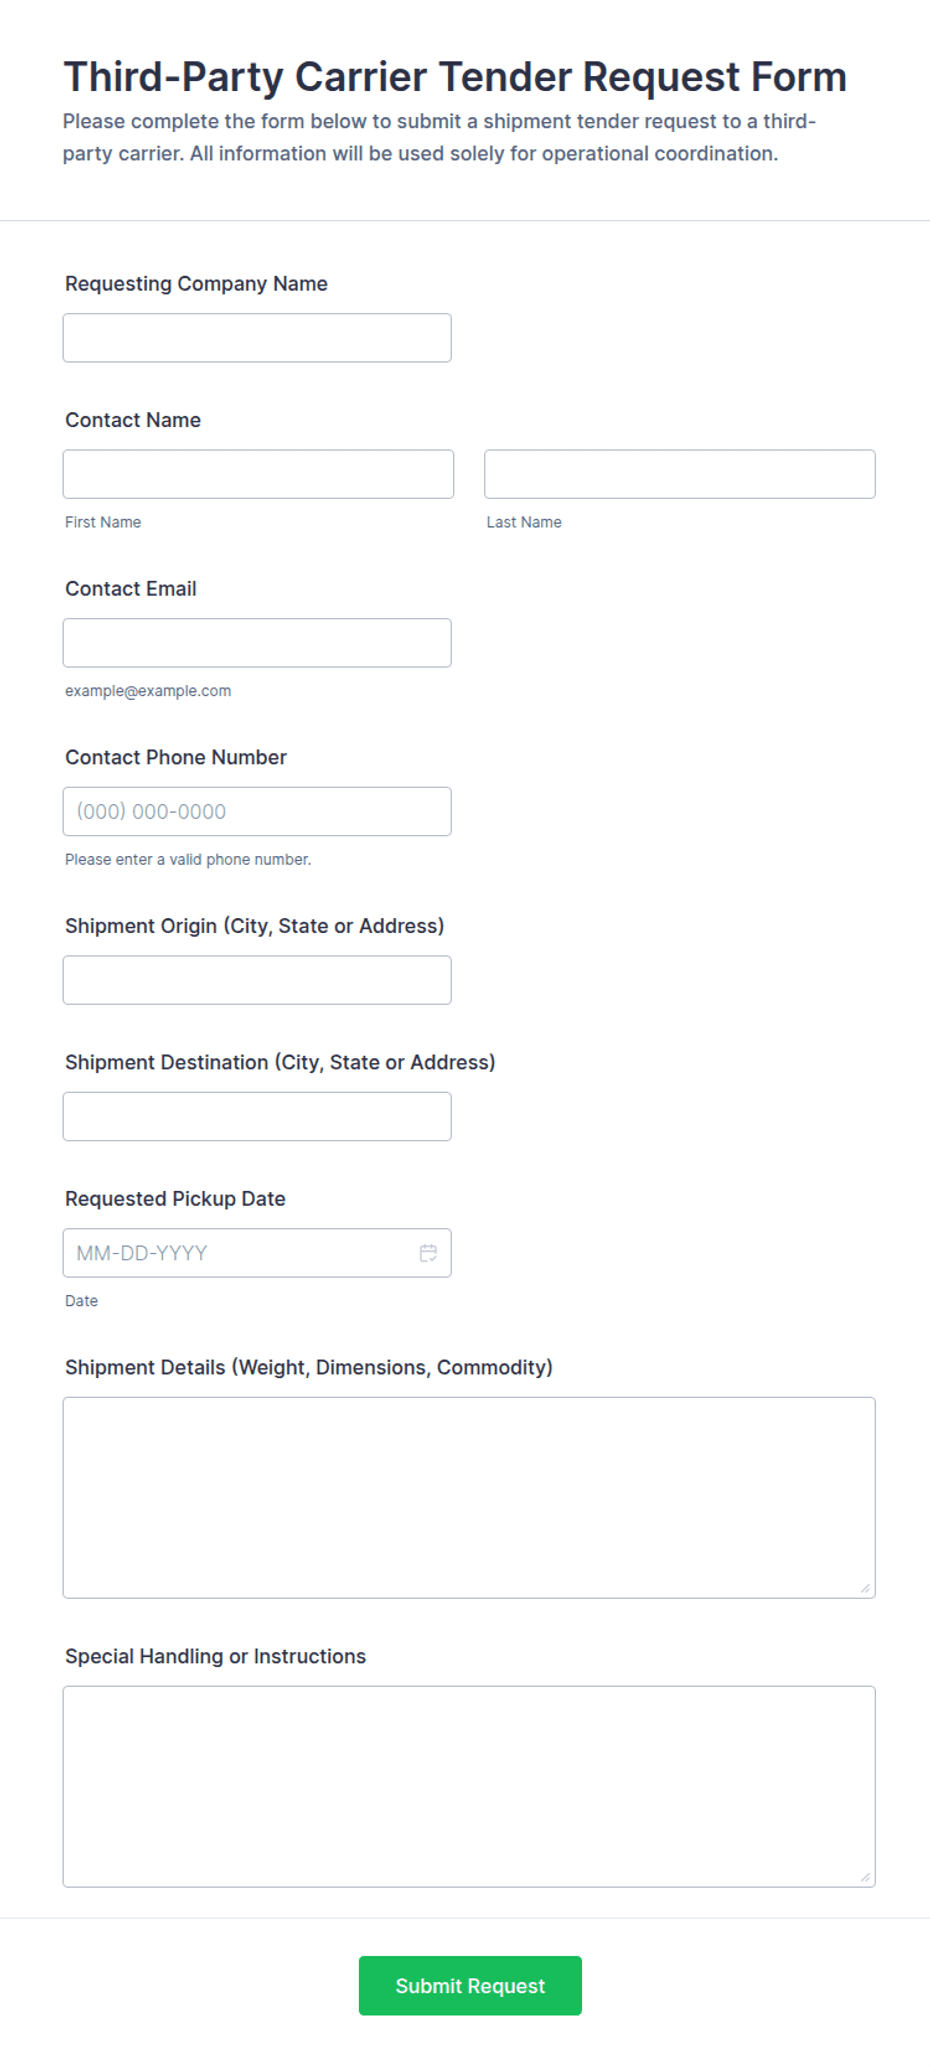Click the Contact Name label
The height and width of the screenshot is (2065, 930).
coord(133,420)
